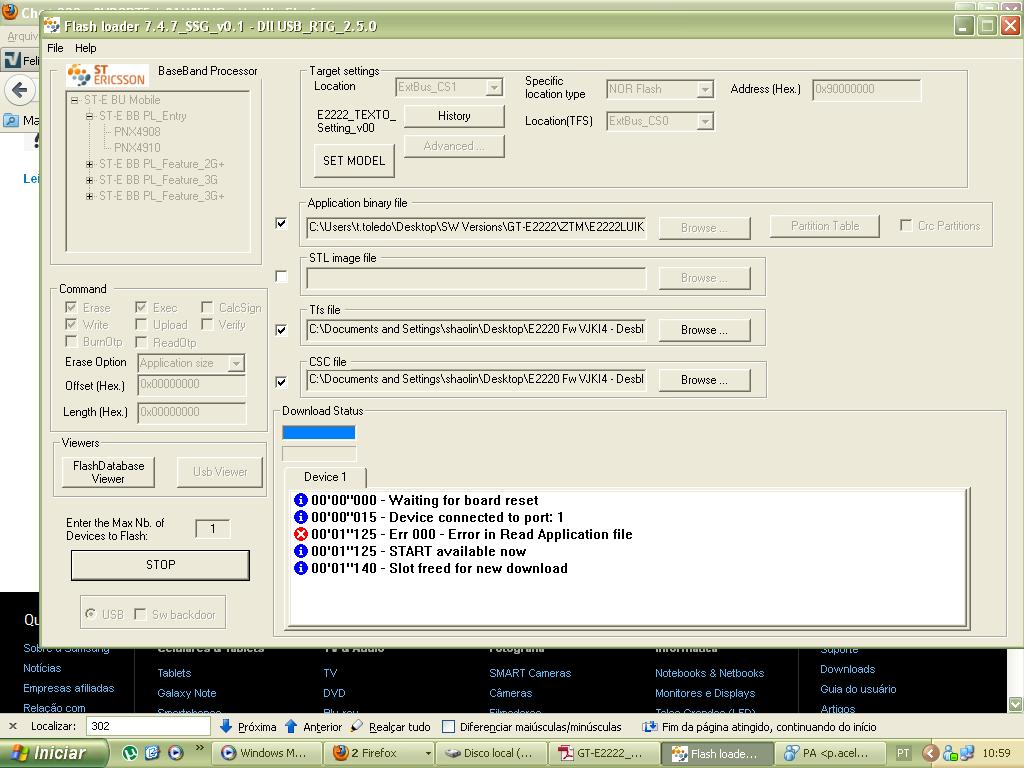The image size is (1024, 768).
Task: Click the media player quick launch icon
Action: click(x=176, y=753)
